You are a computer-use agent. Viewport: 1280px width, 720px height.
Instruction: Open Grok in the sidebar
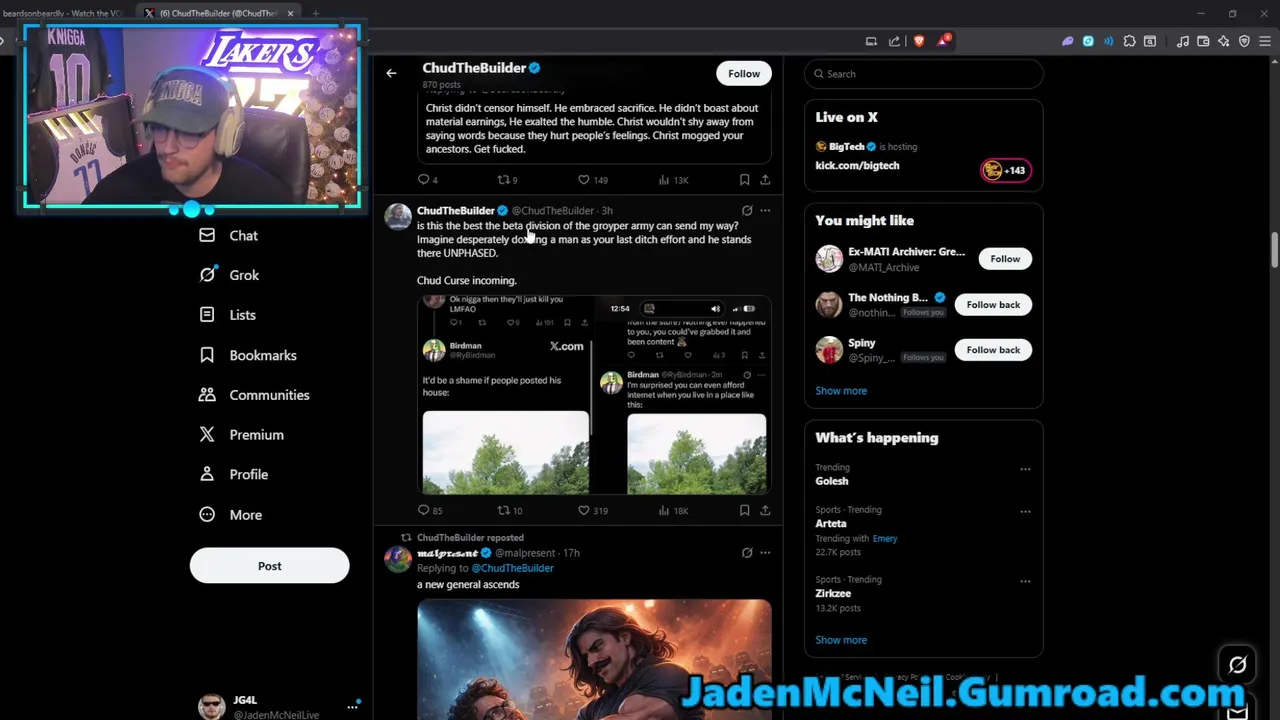point(229,275)
